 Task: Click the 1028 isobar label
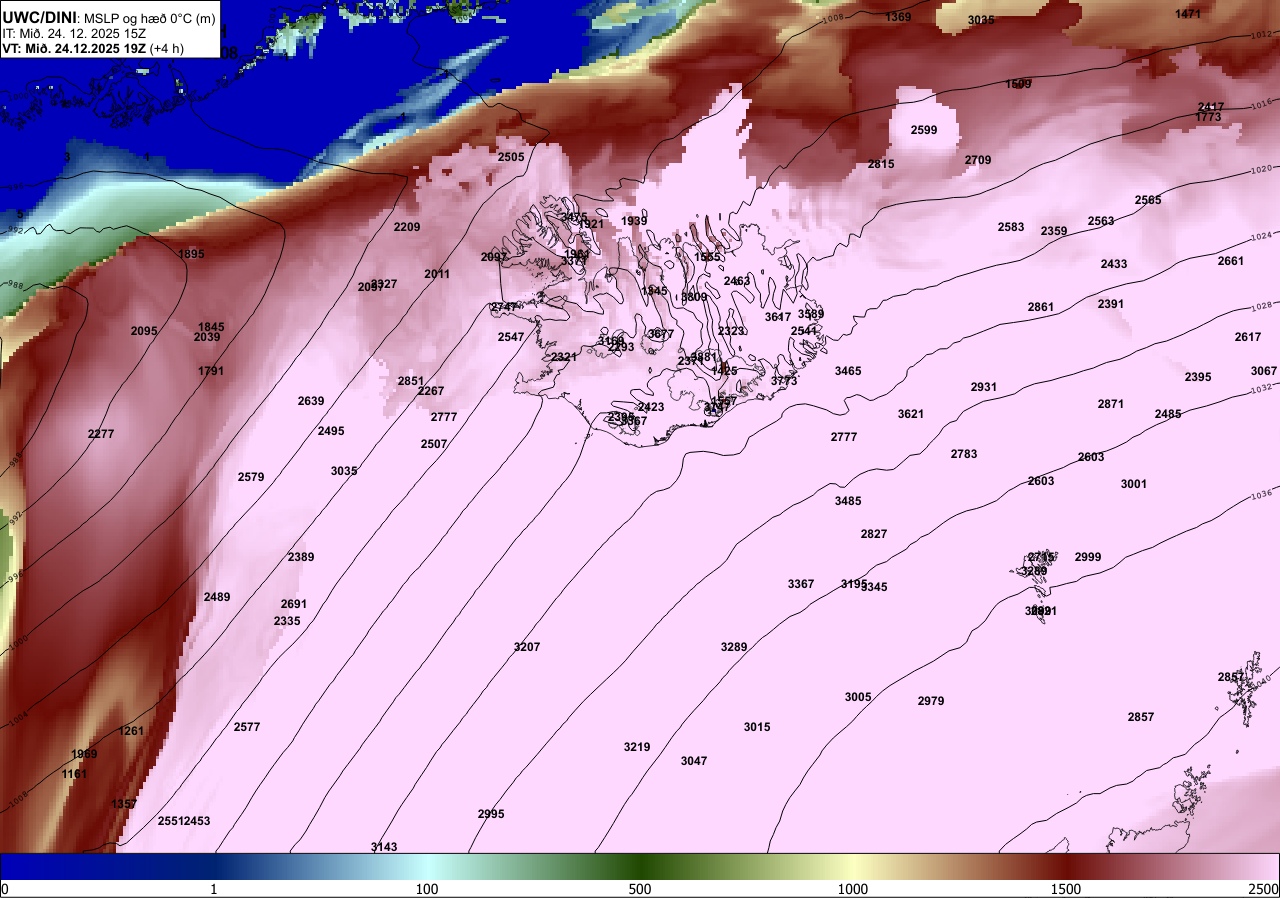pyautogui.click(x=1262, y=305)
